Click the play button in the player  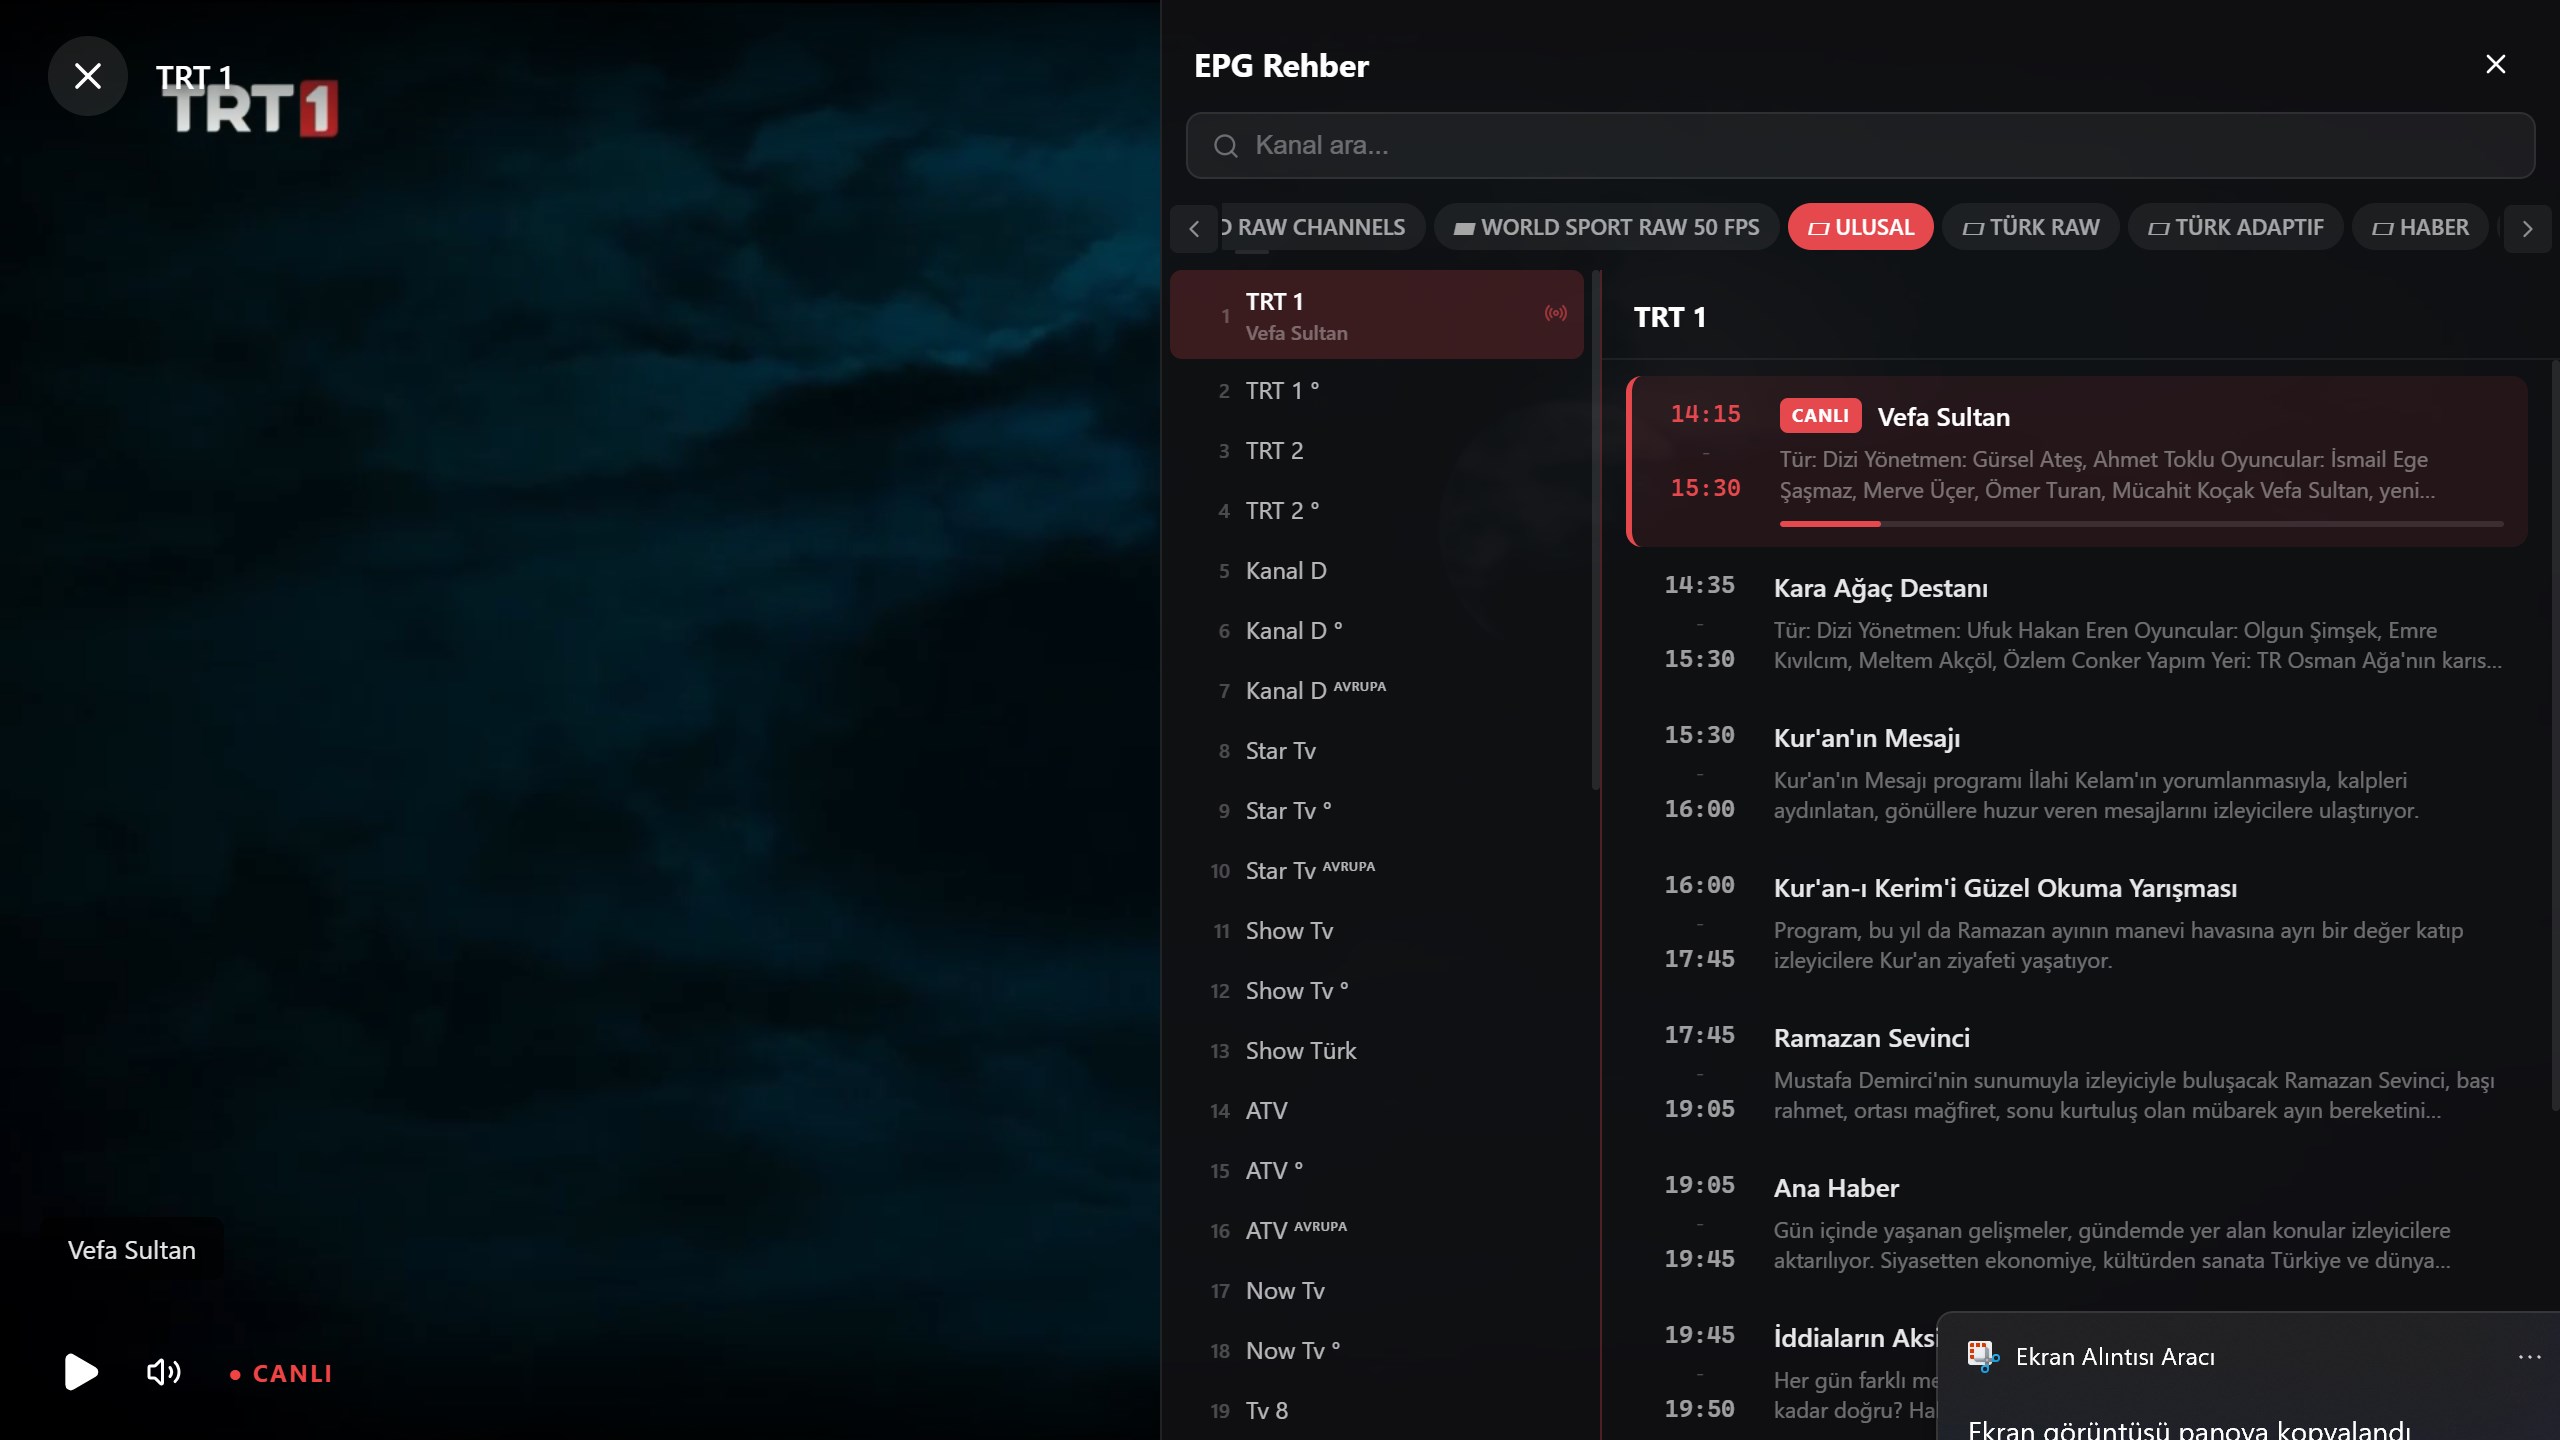(81, 1372)
